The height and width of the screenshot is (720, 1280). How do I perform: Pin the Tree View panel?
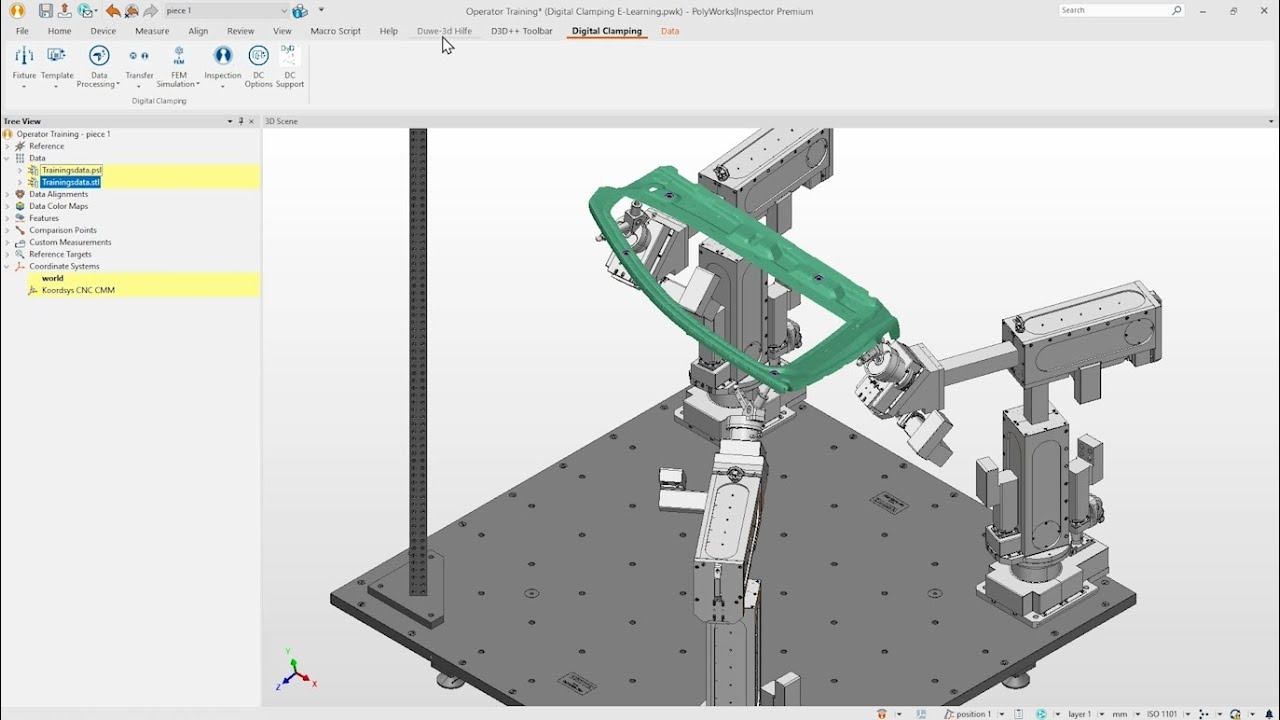(x=241, y=121)
